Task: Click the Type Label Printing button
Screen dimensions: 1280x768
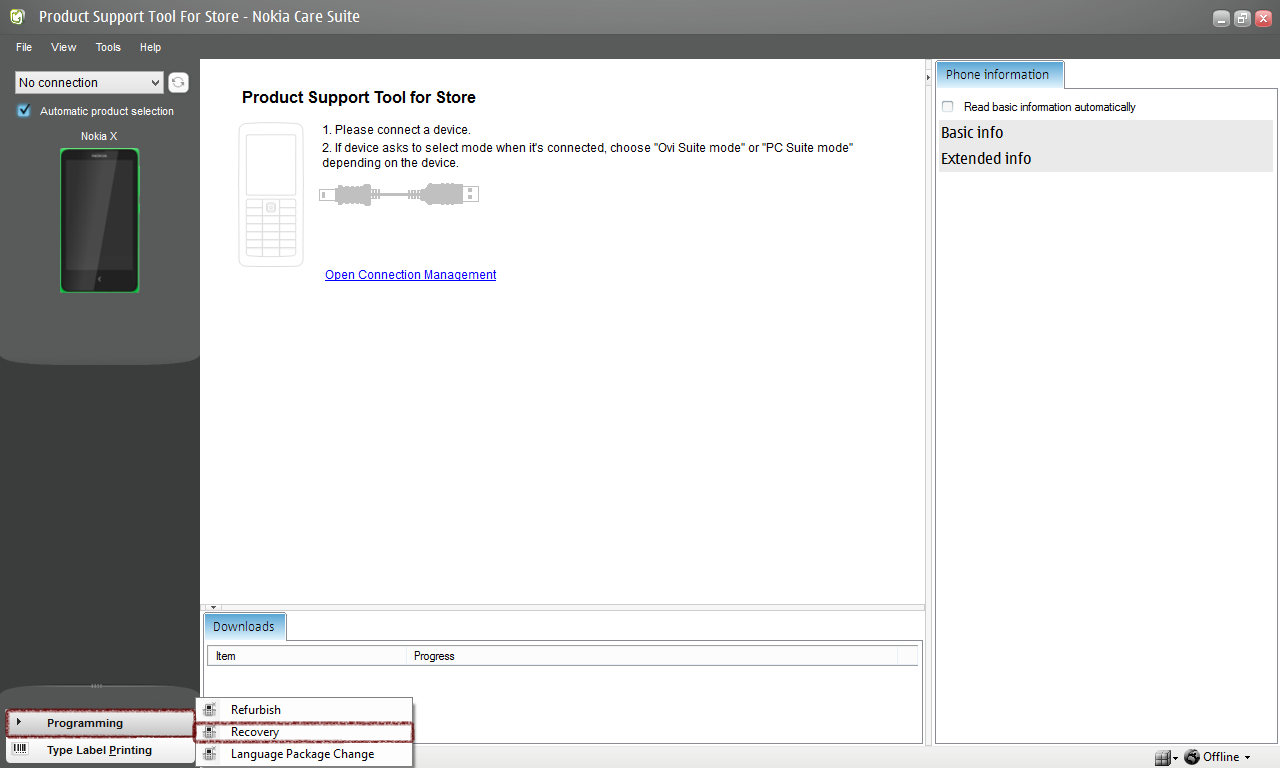Action: [x=99, y=750]
